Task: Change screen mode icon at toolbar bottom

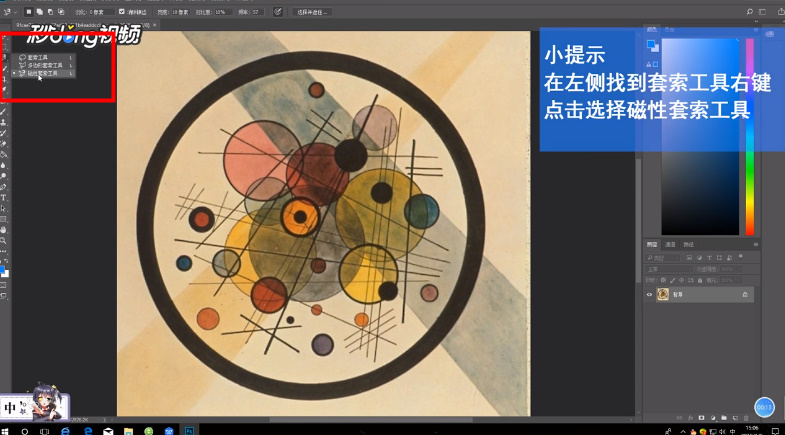Action: 4,296
